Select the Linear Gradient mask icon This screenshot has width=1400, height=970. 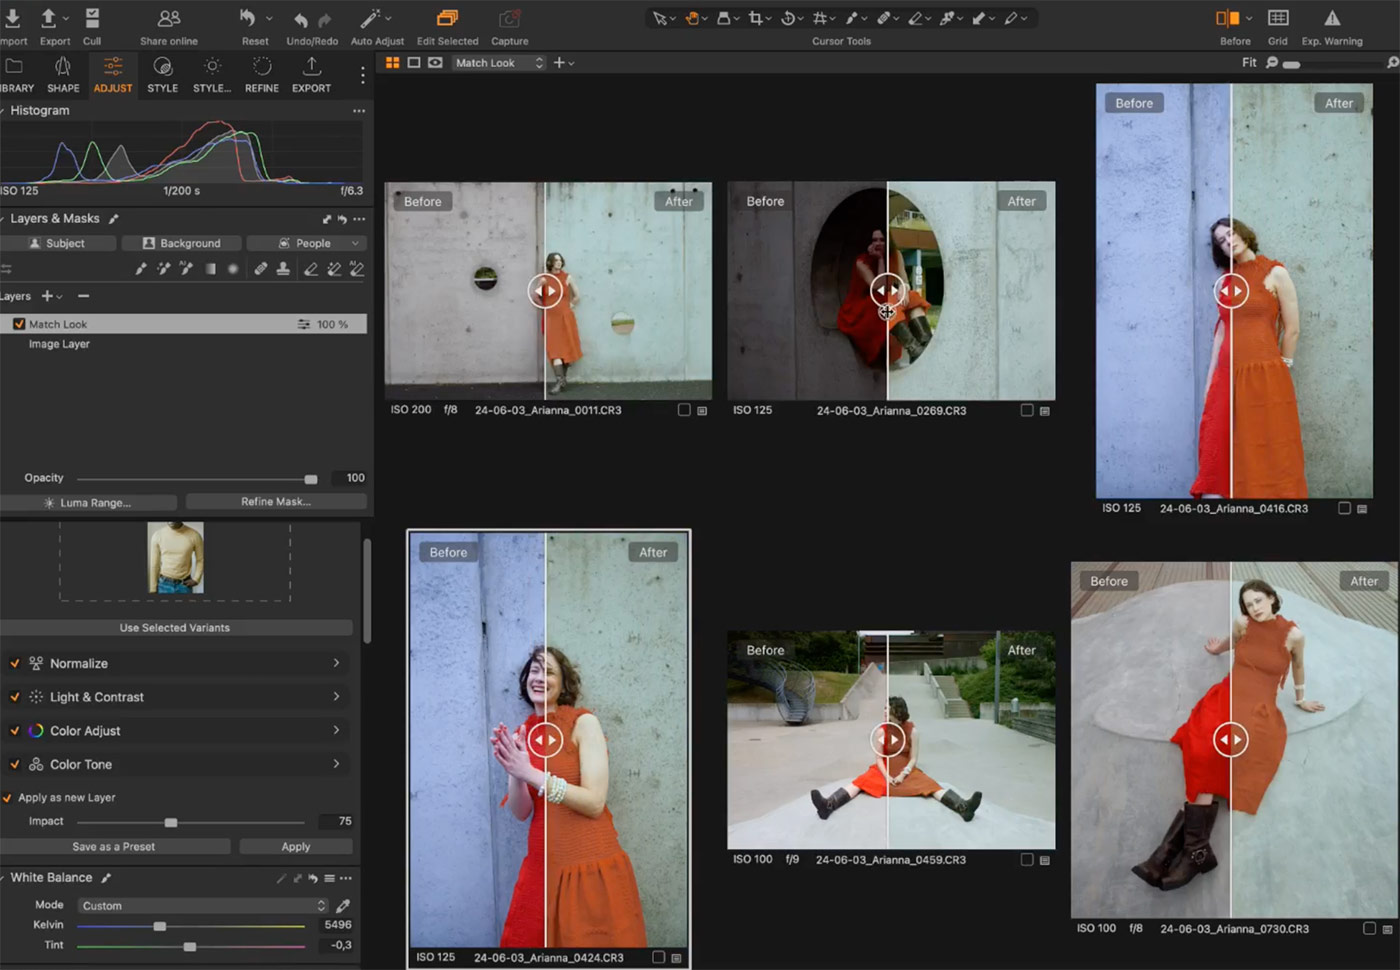(x=210, y=269)
